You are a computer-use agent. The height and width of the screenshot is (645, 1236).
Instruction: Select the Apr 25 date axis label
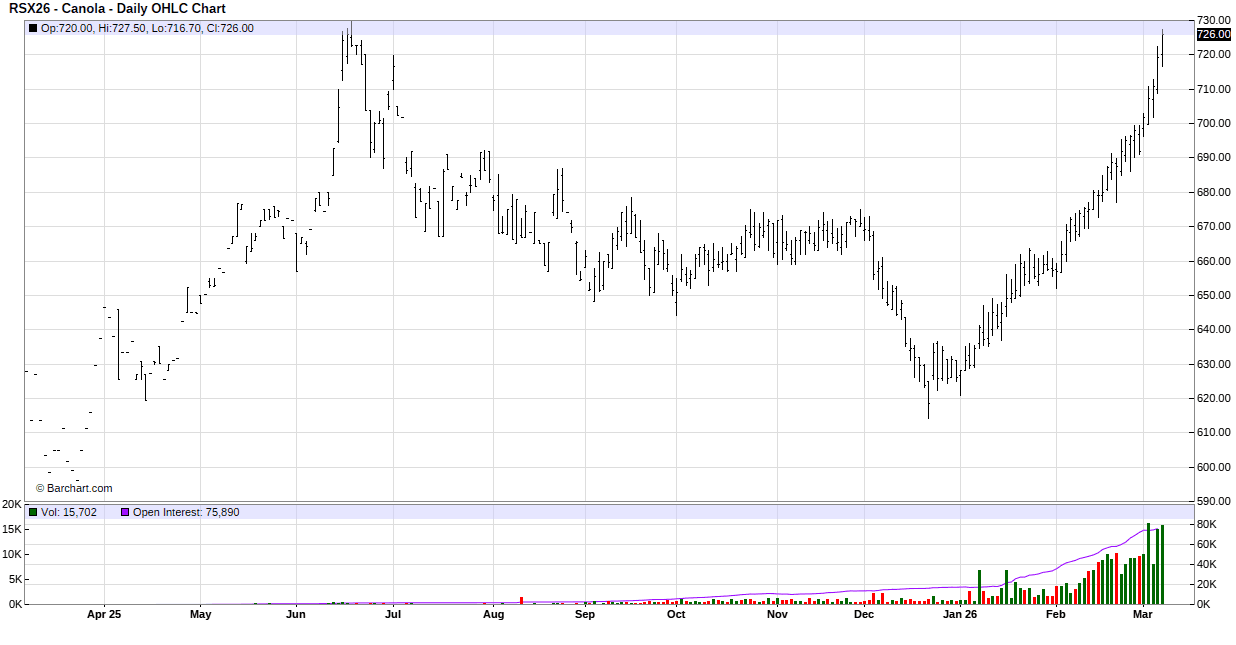(x=104, y=614)
